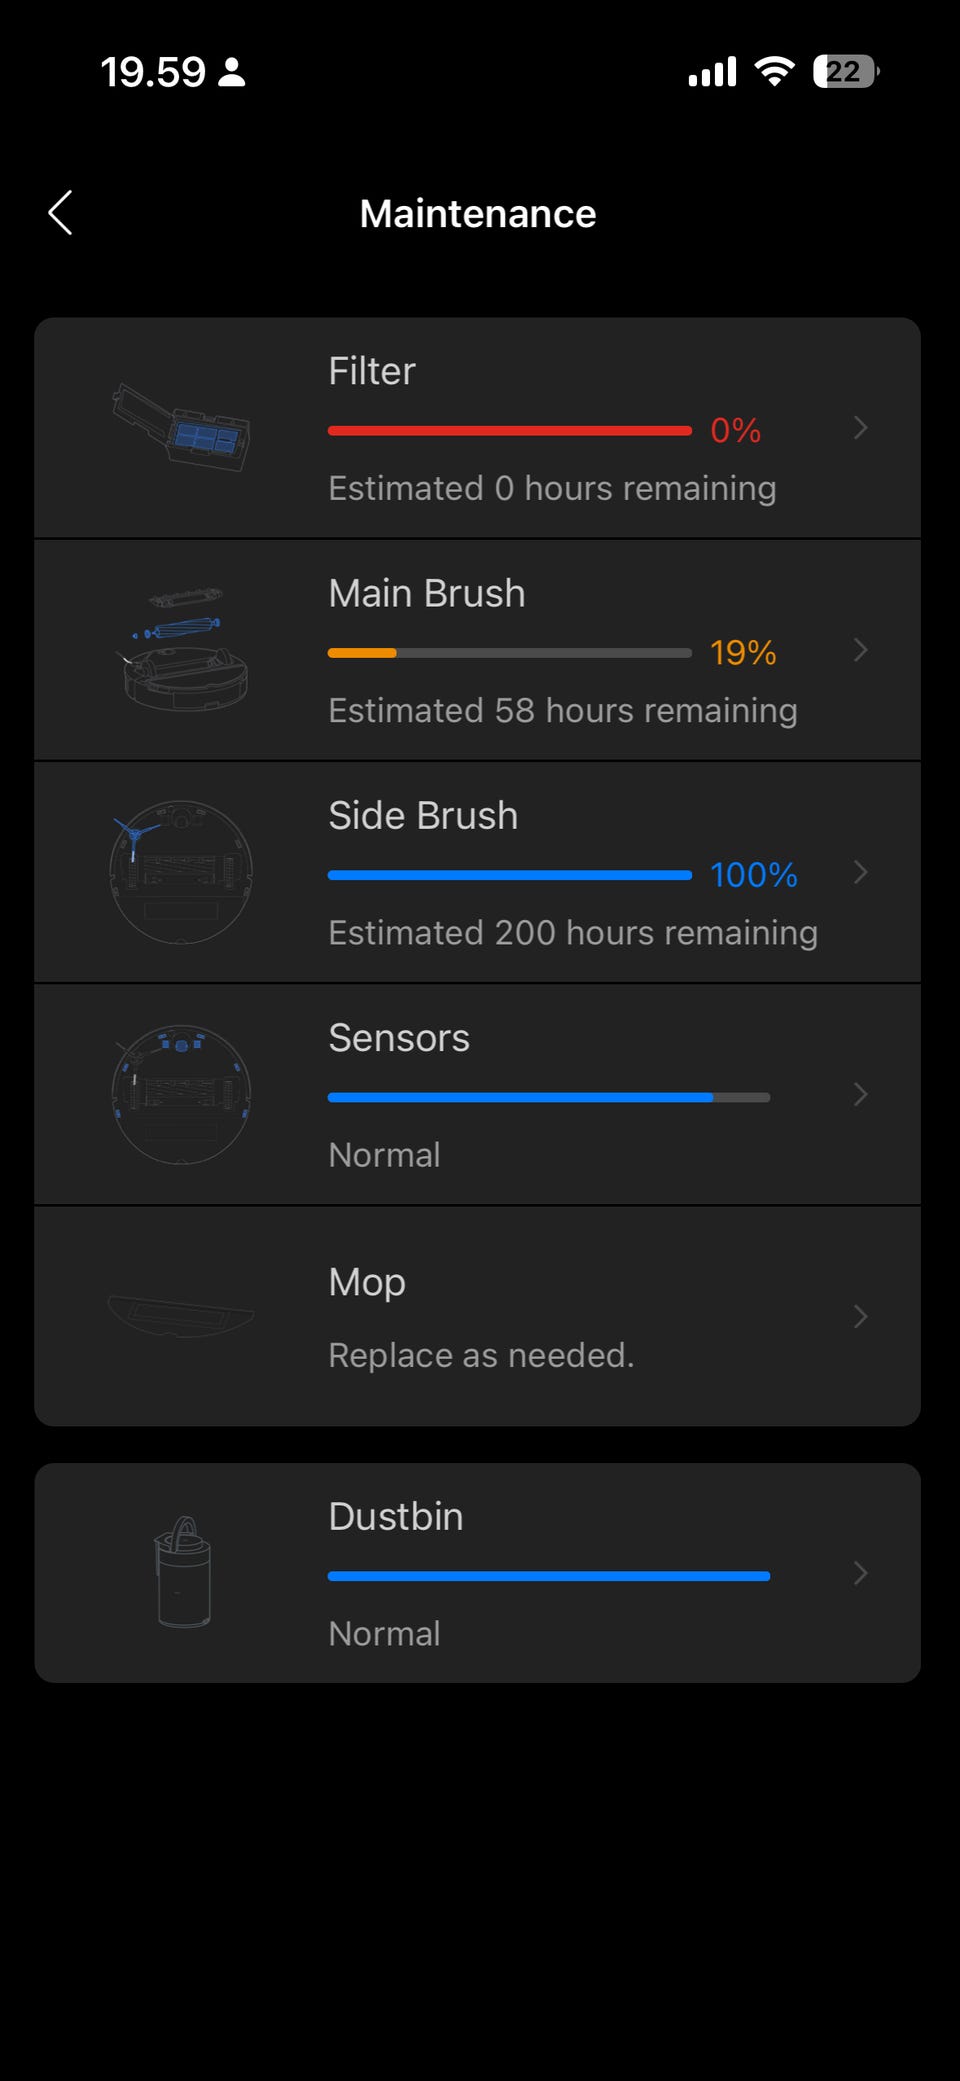Tap the back arrow icon
Image resolution: width=960 pixels, height=2081 pixels.
pos(61,213)
